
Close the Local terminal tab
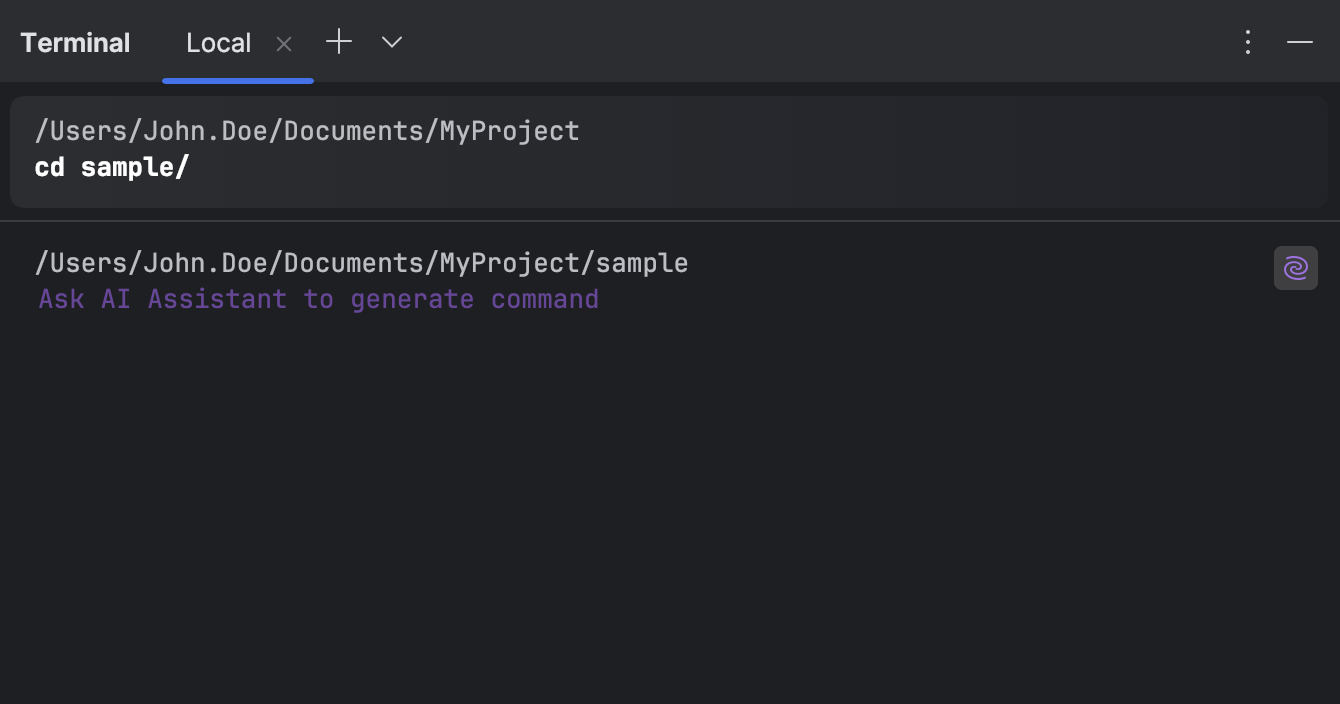283,43
